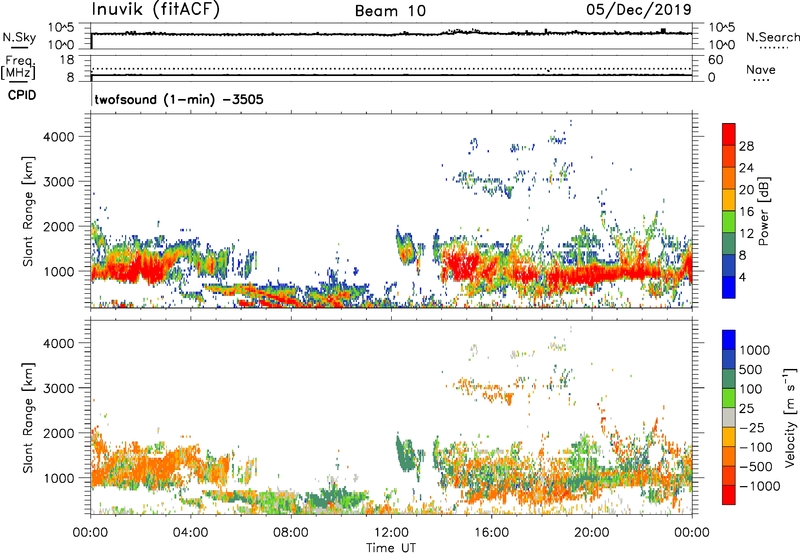
Task: Click the '-500' velocity colorbar value
Action: tap(756, 467)
